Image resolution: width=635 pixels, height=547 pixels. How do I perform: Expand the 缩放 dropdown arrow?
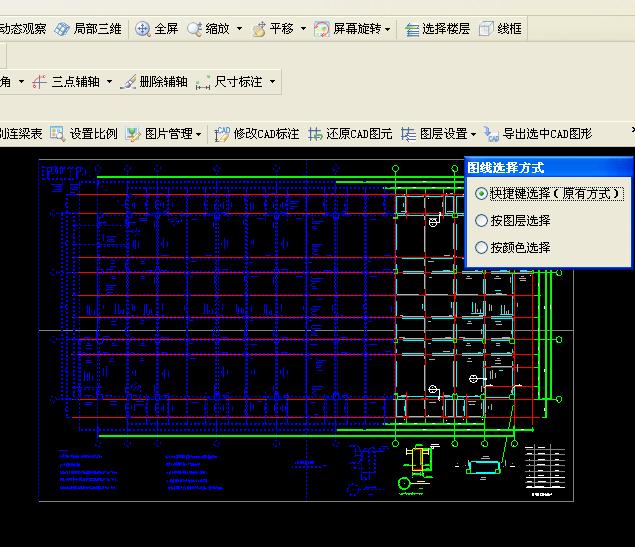point(239,29)
